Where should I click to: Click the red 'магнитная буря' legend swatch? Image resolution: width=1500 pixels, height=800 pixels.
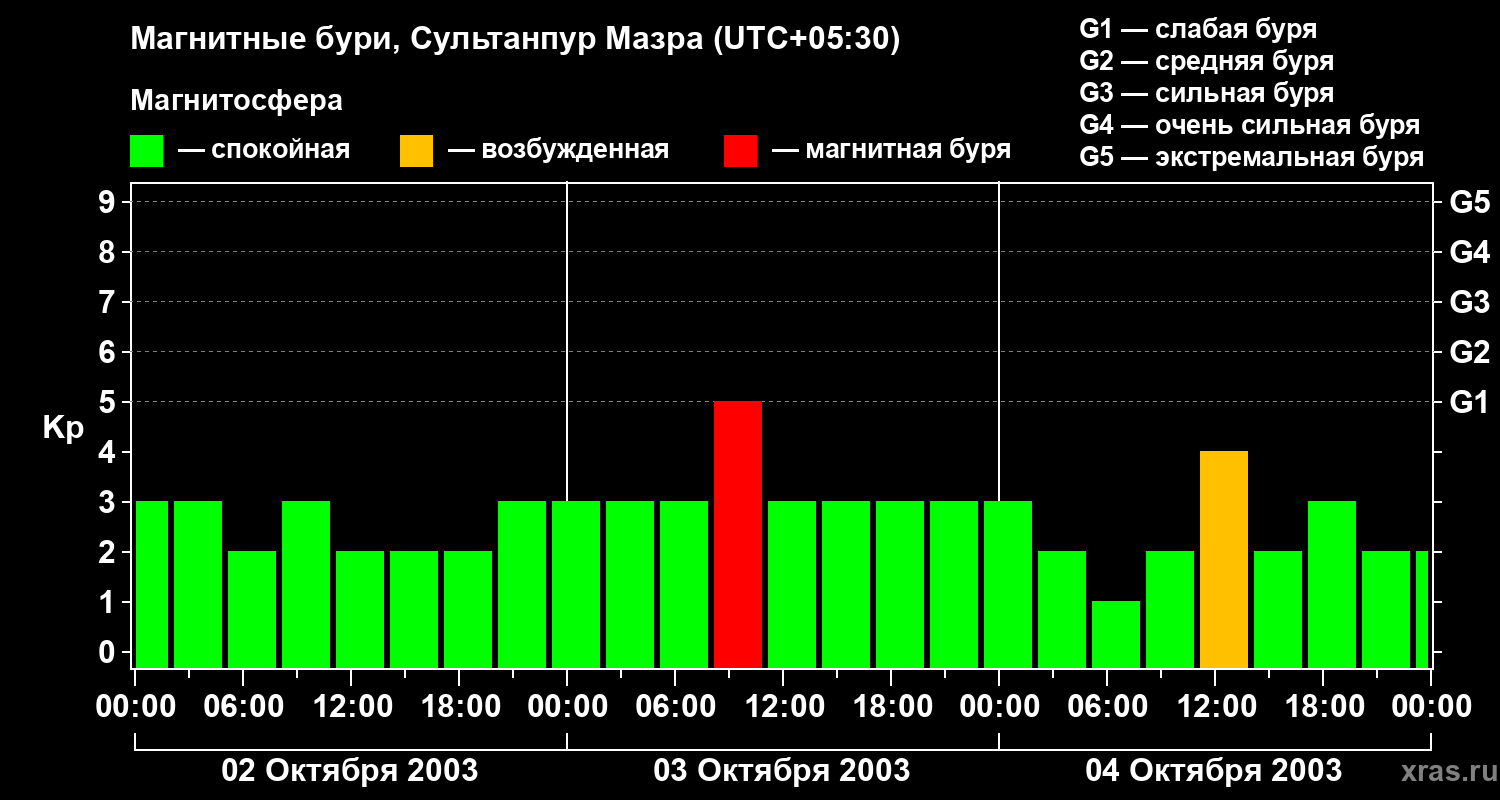(741, 151)
